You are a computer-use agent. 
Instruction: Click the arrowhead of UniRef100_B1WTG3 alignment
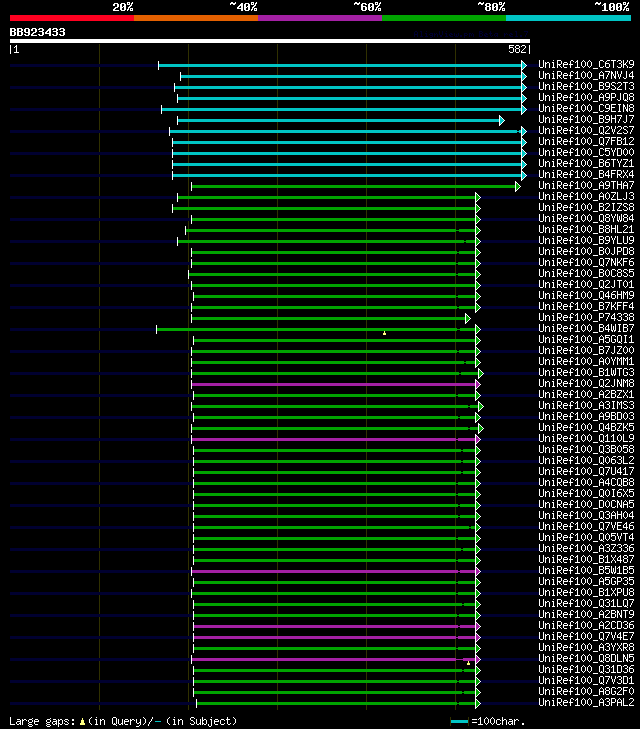pyautogui.click(x=481, y=373)
